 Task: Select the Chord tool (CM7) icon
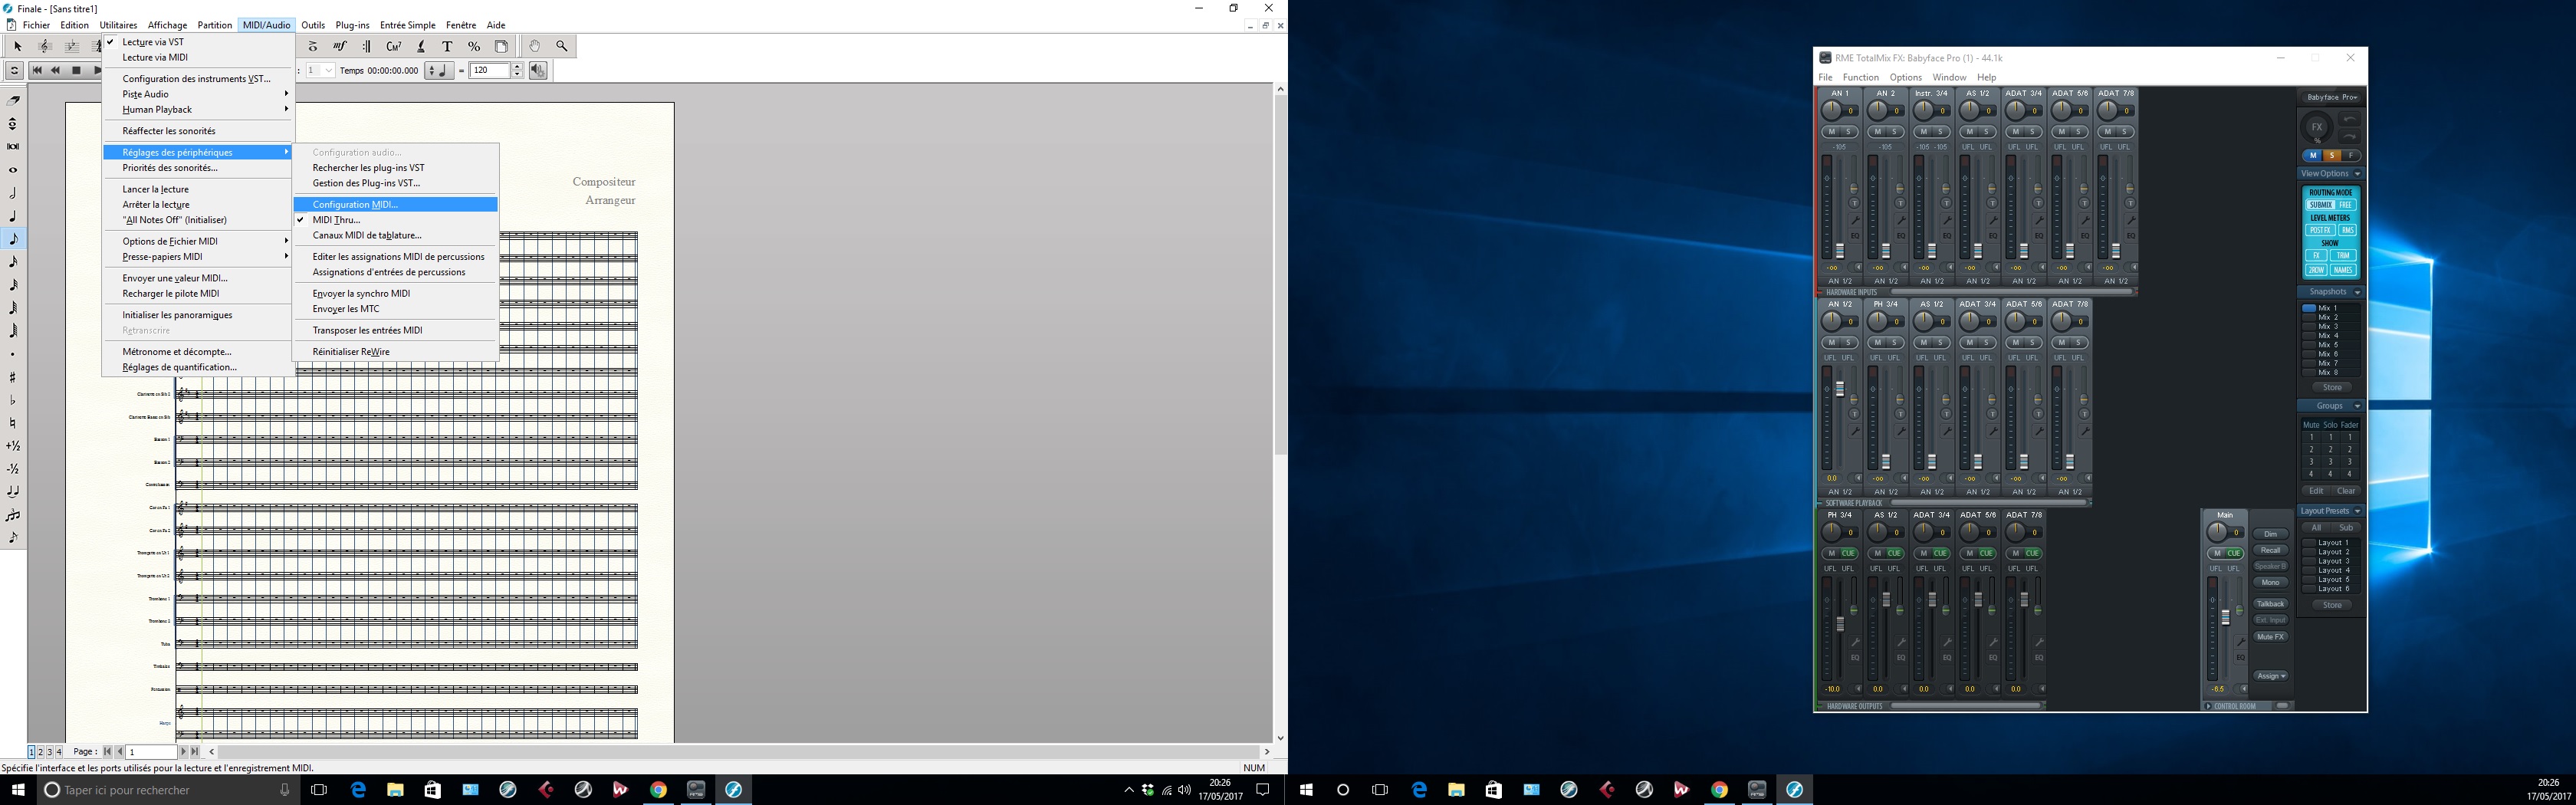pyautogui.click(x=393, y=46)
